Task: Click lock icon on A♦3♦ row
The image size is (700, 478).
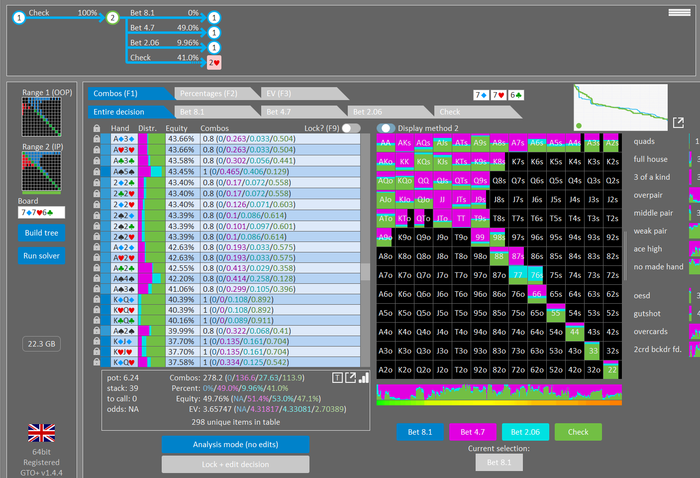Action: (x=96, y=139)
